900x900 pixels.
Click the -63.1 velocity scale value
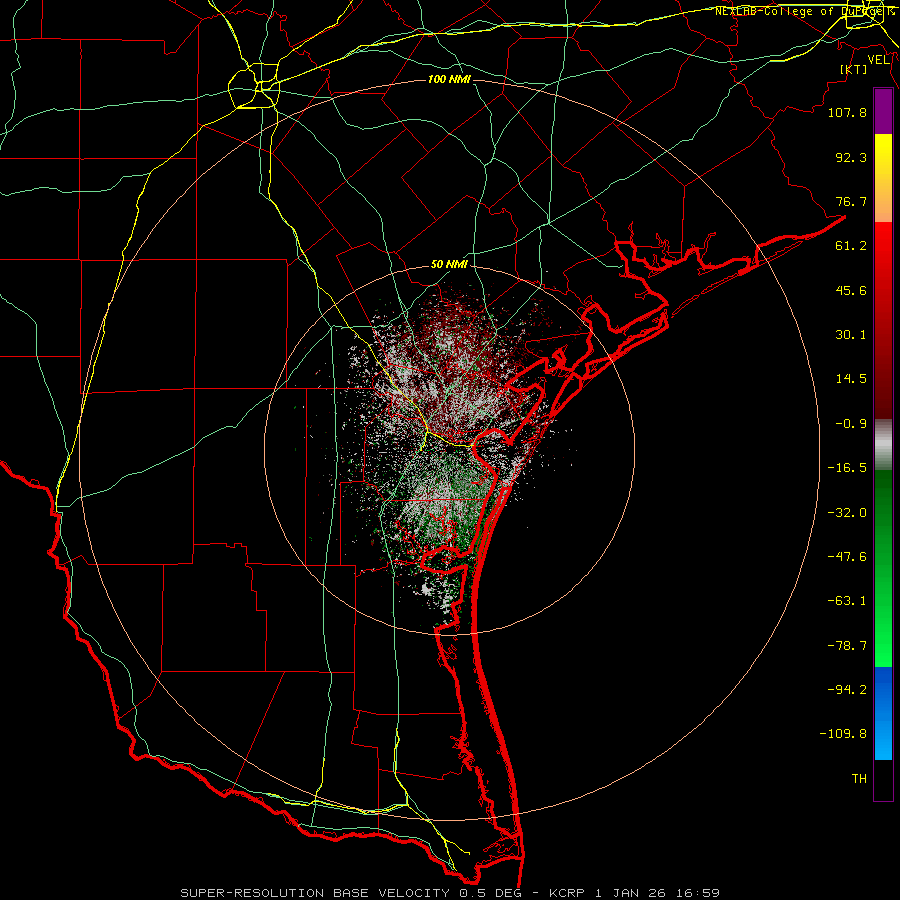(x=847, y=601)
